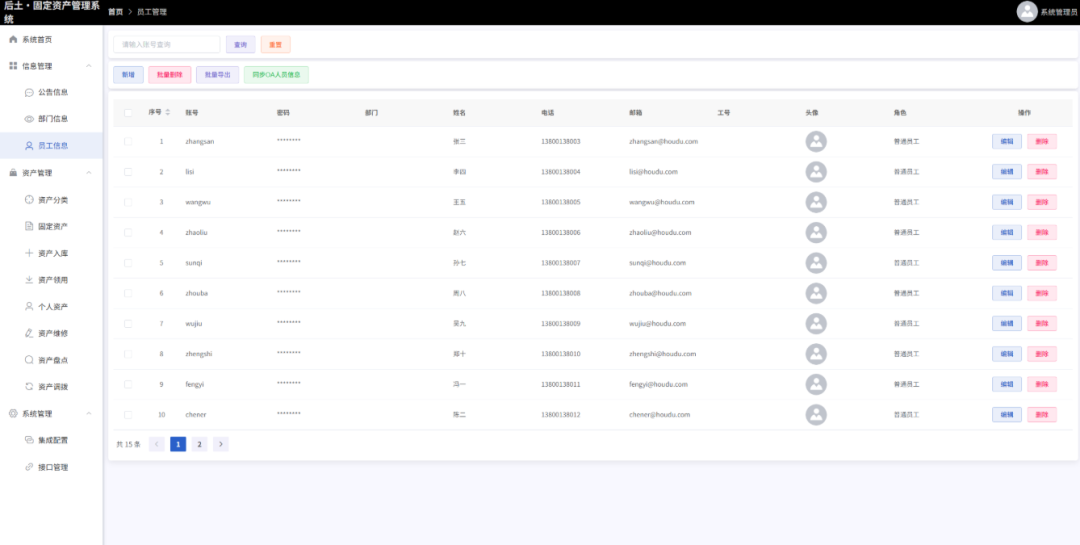Check the wujiu row checkbox

(x=128, y=323)
